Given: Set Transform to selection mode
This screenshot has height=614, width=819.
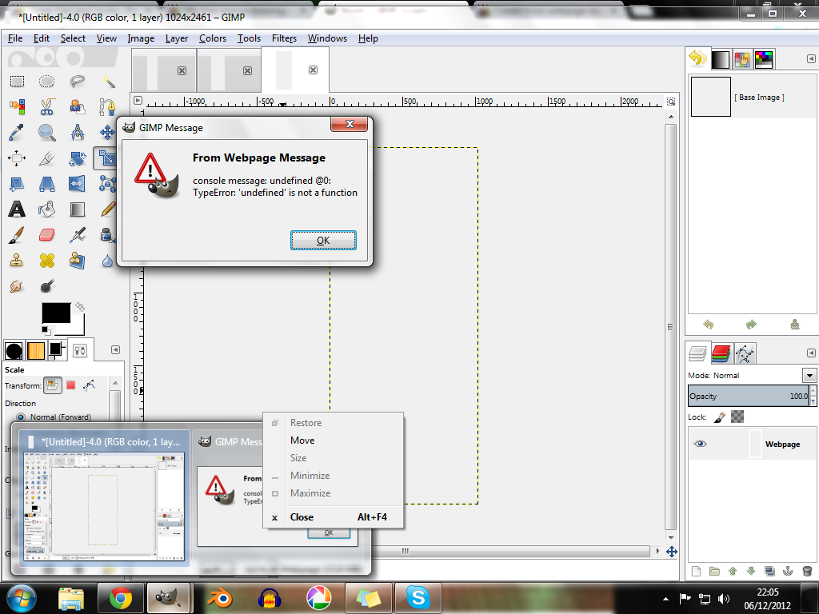Looking at the screenshot, I should click(71, 385).
